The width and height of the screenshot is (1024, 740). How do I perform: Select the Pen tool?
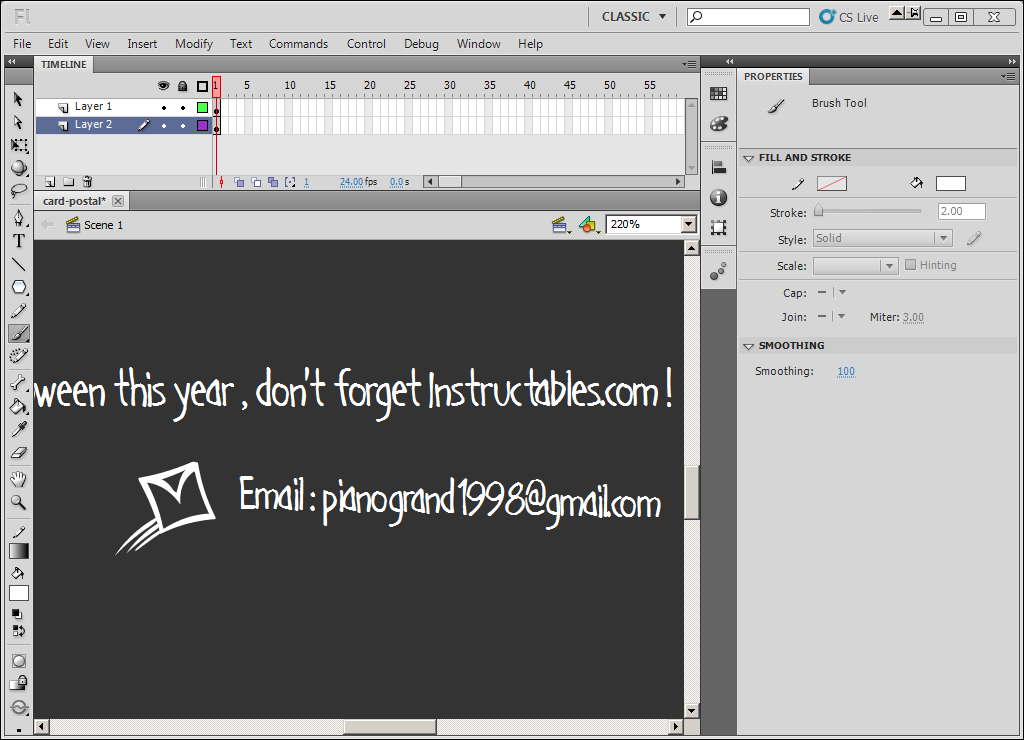(19, 217)
